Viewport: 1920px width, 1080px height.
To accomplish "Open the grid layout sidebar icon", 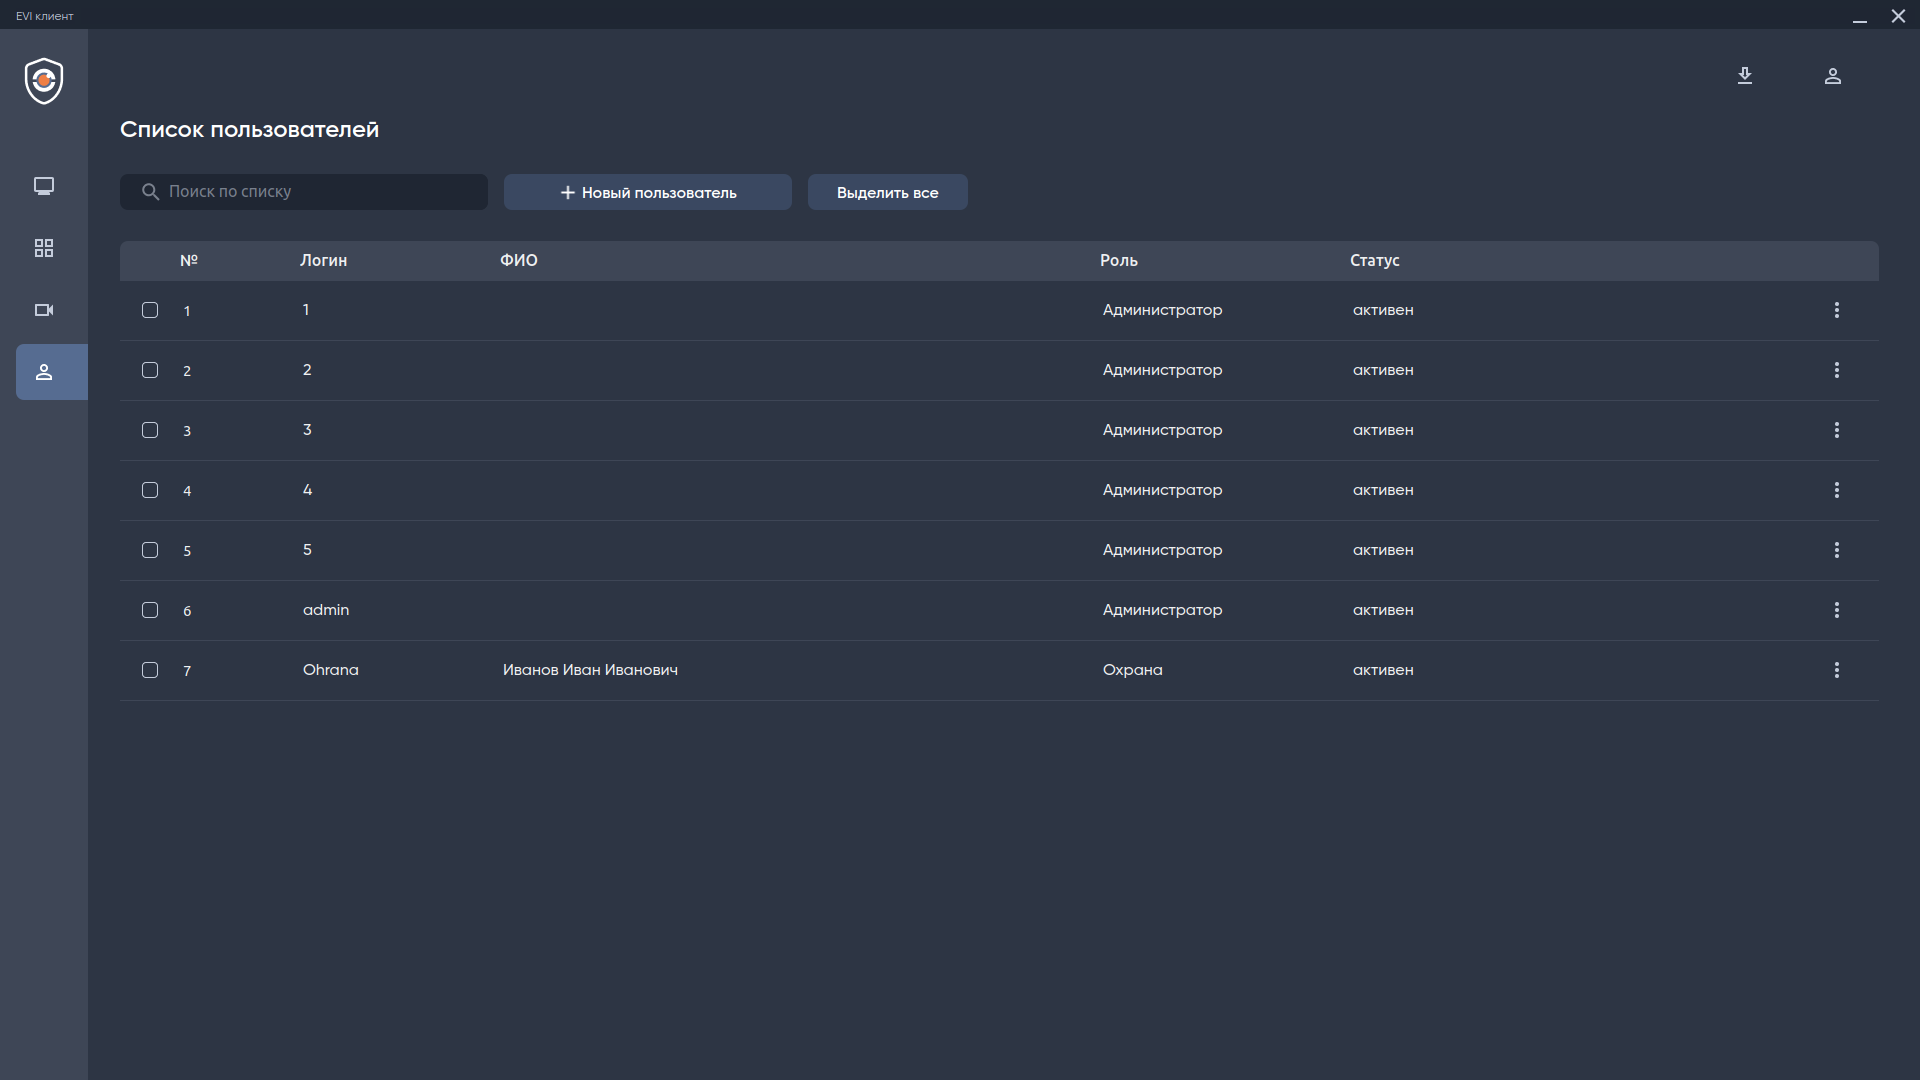I will (44, 248).
